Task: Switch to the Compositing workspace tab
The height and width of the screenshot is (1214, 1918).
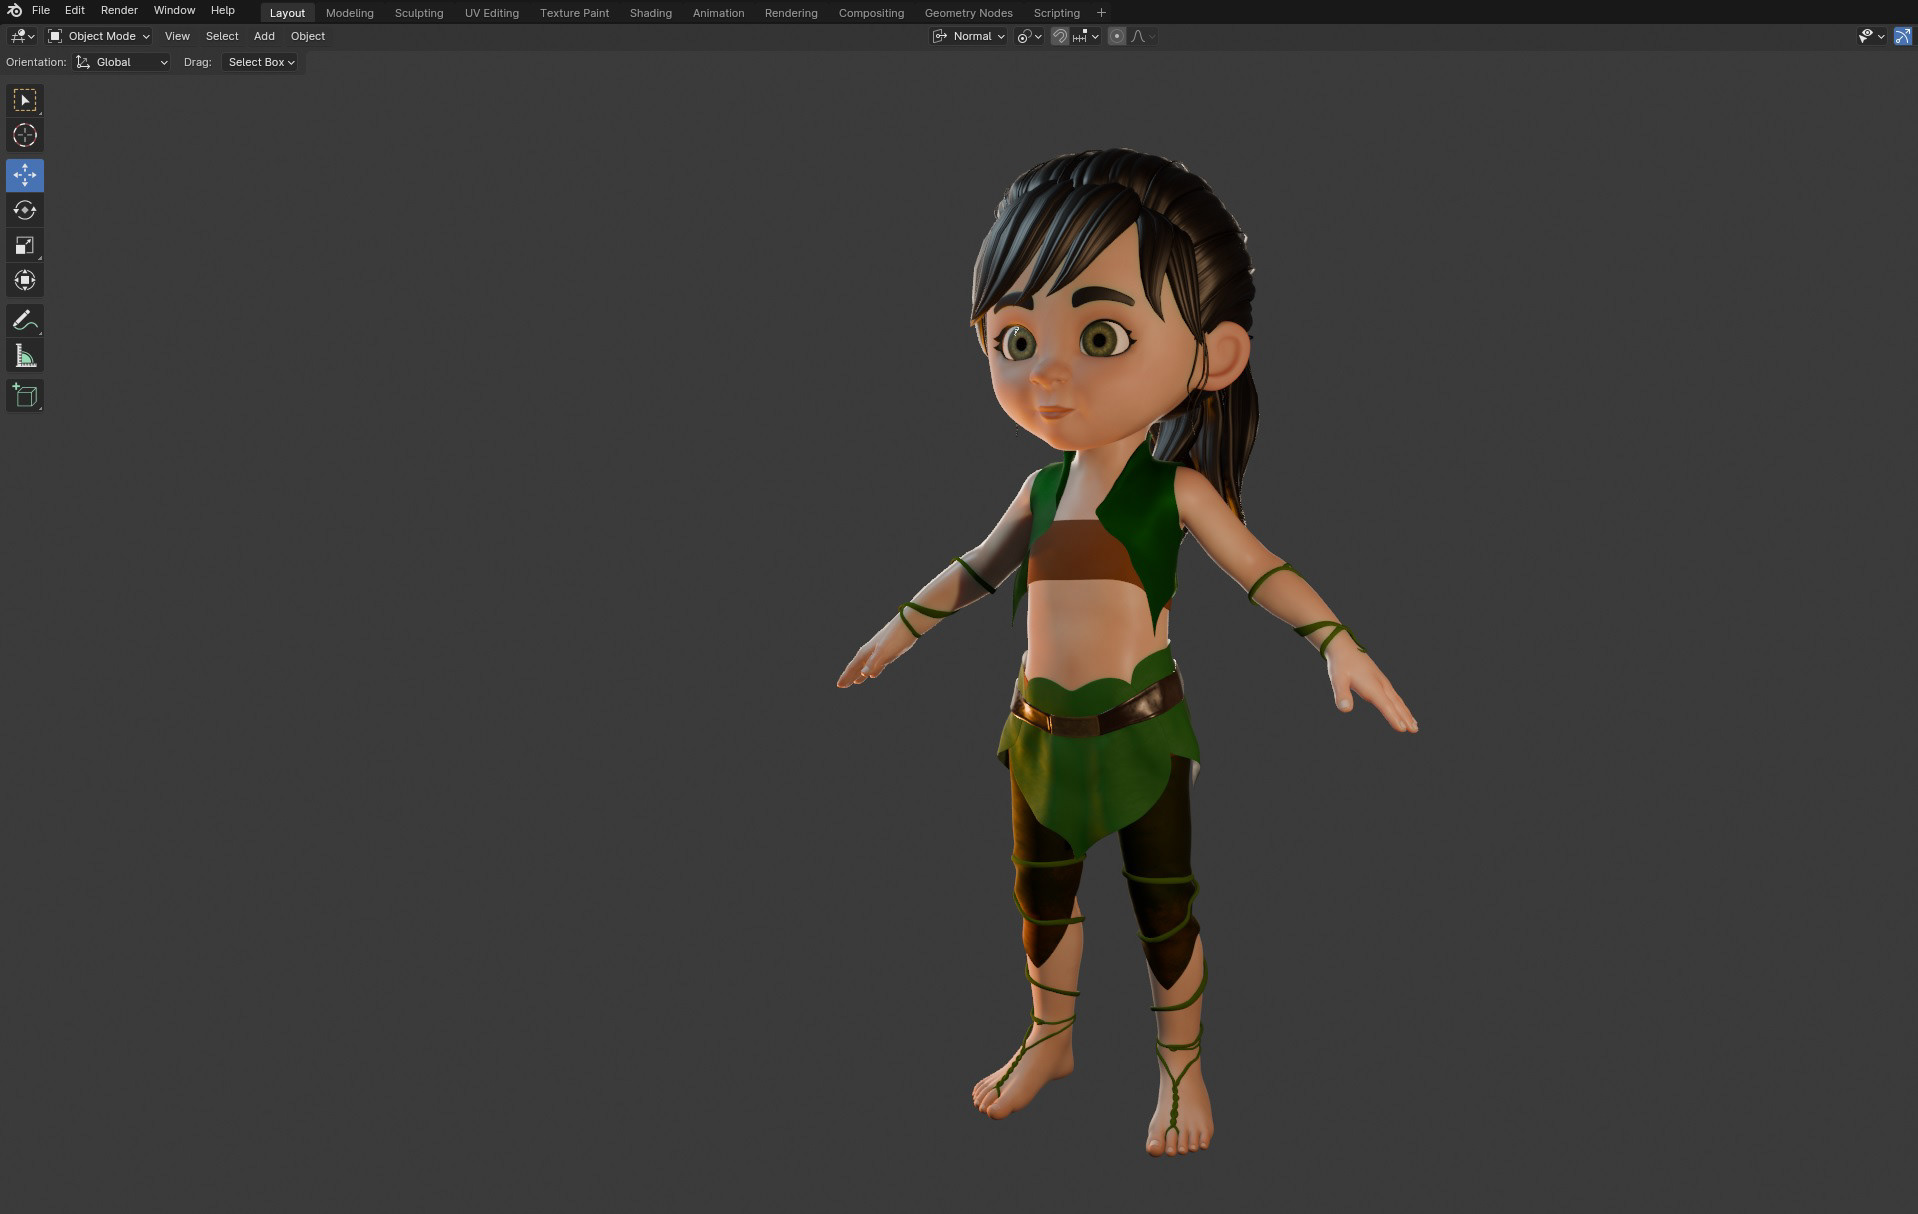Action: click(x=871, y=13)
